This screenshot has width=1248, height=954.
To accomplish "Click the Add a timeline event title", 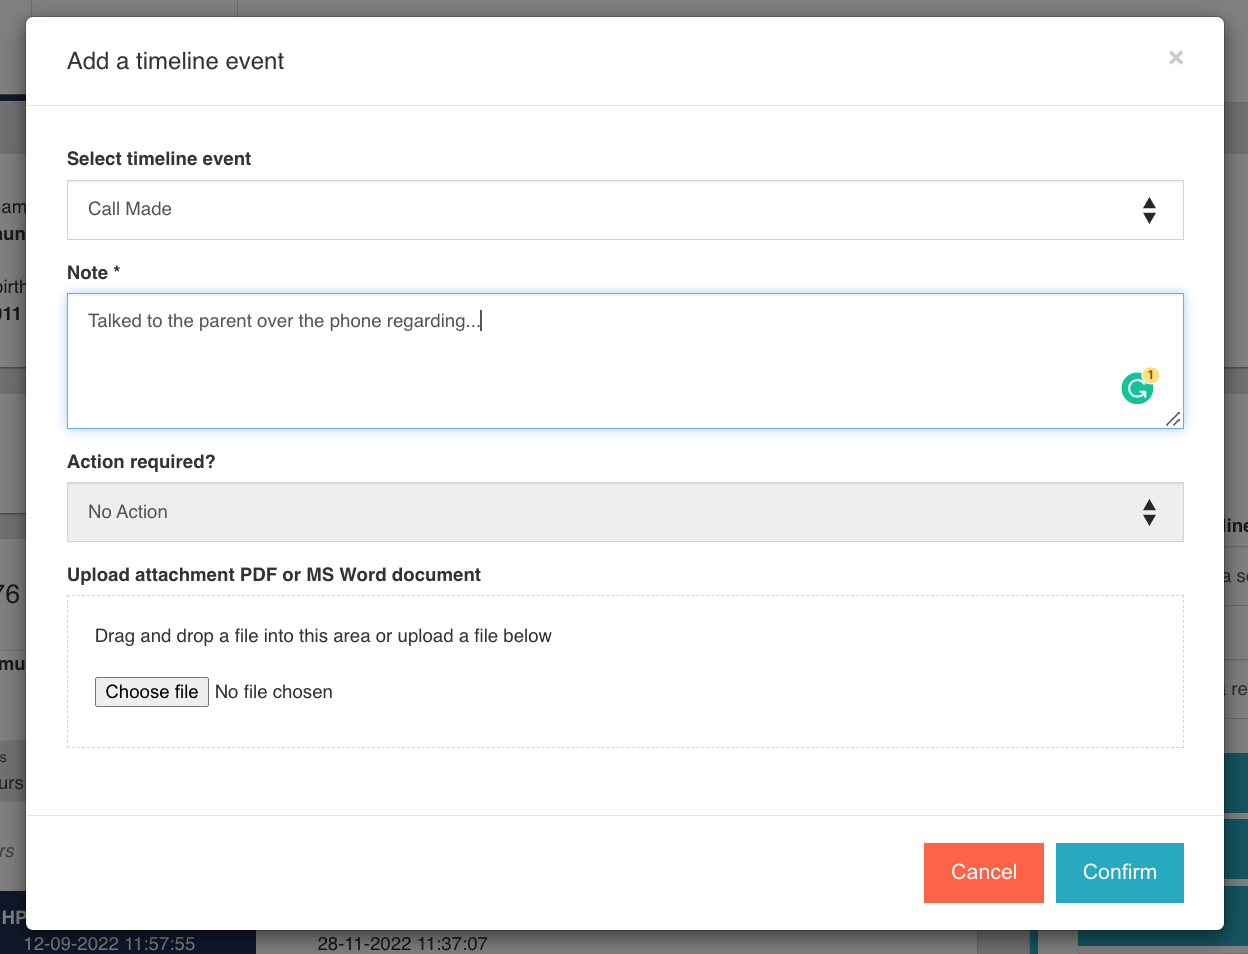I will (175, 61).
